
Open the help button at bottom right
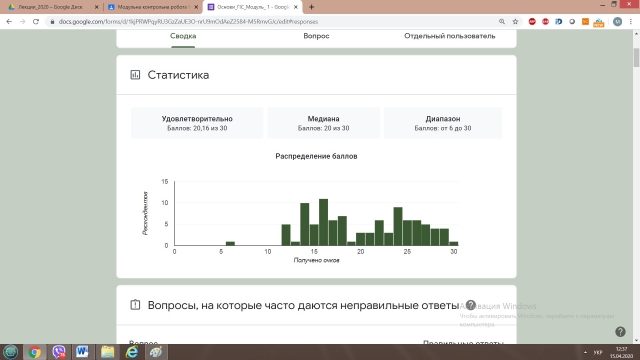click(x=620, y=332)
